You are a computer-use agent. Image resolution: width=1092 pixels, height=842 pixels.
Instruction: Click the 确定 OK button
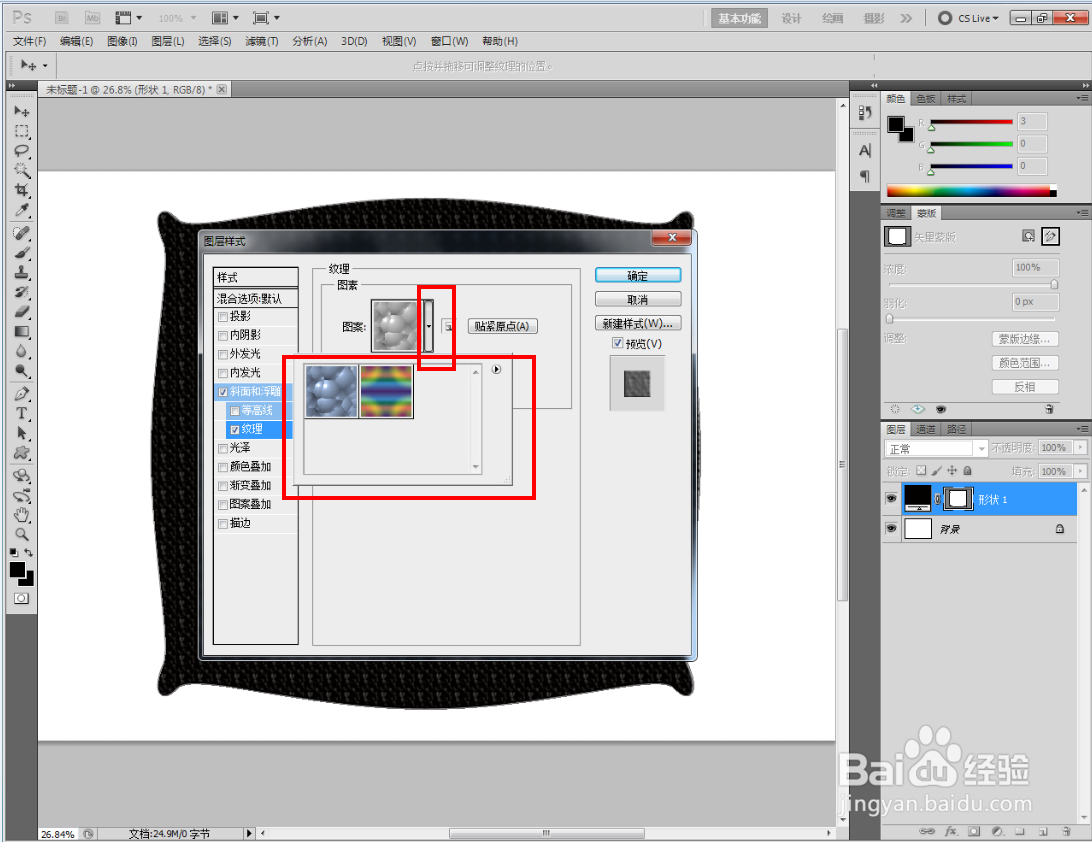[x=638, y=276]
